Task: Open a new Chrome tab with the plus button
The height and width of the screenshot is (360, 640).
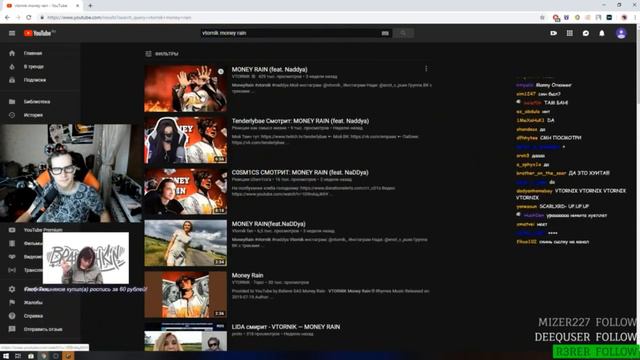Action: tap(90, 6)
